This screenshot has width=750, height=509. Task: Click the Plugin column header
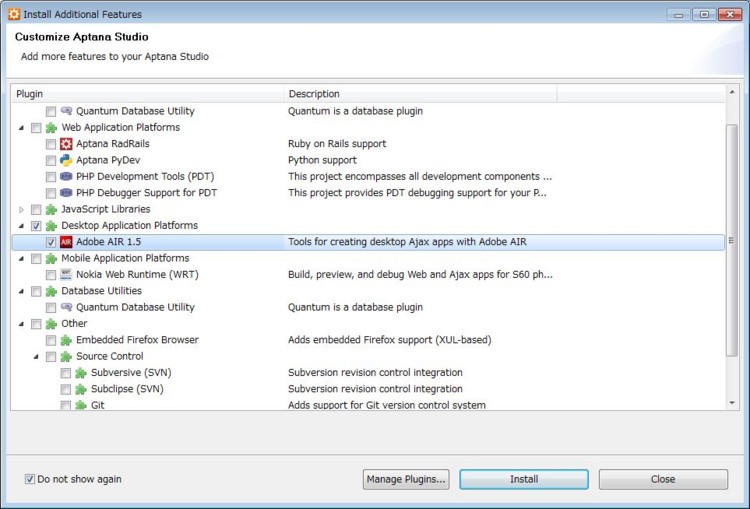pyautogui.click(x=147, y=94)
